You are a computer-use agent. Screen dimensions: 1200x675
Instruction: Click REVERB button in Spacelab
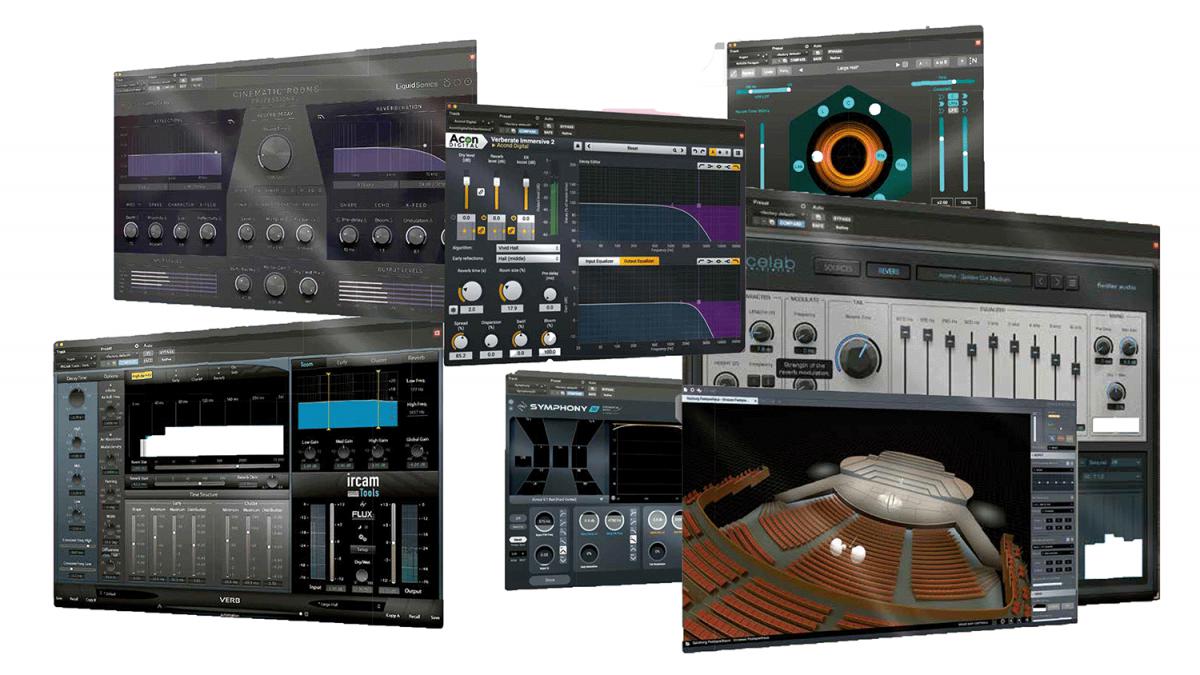pyautogui.click(x=888, y=271)
